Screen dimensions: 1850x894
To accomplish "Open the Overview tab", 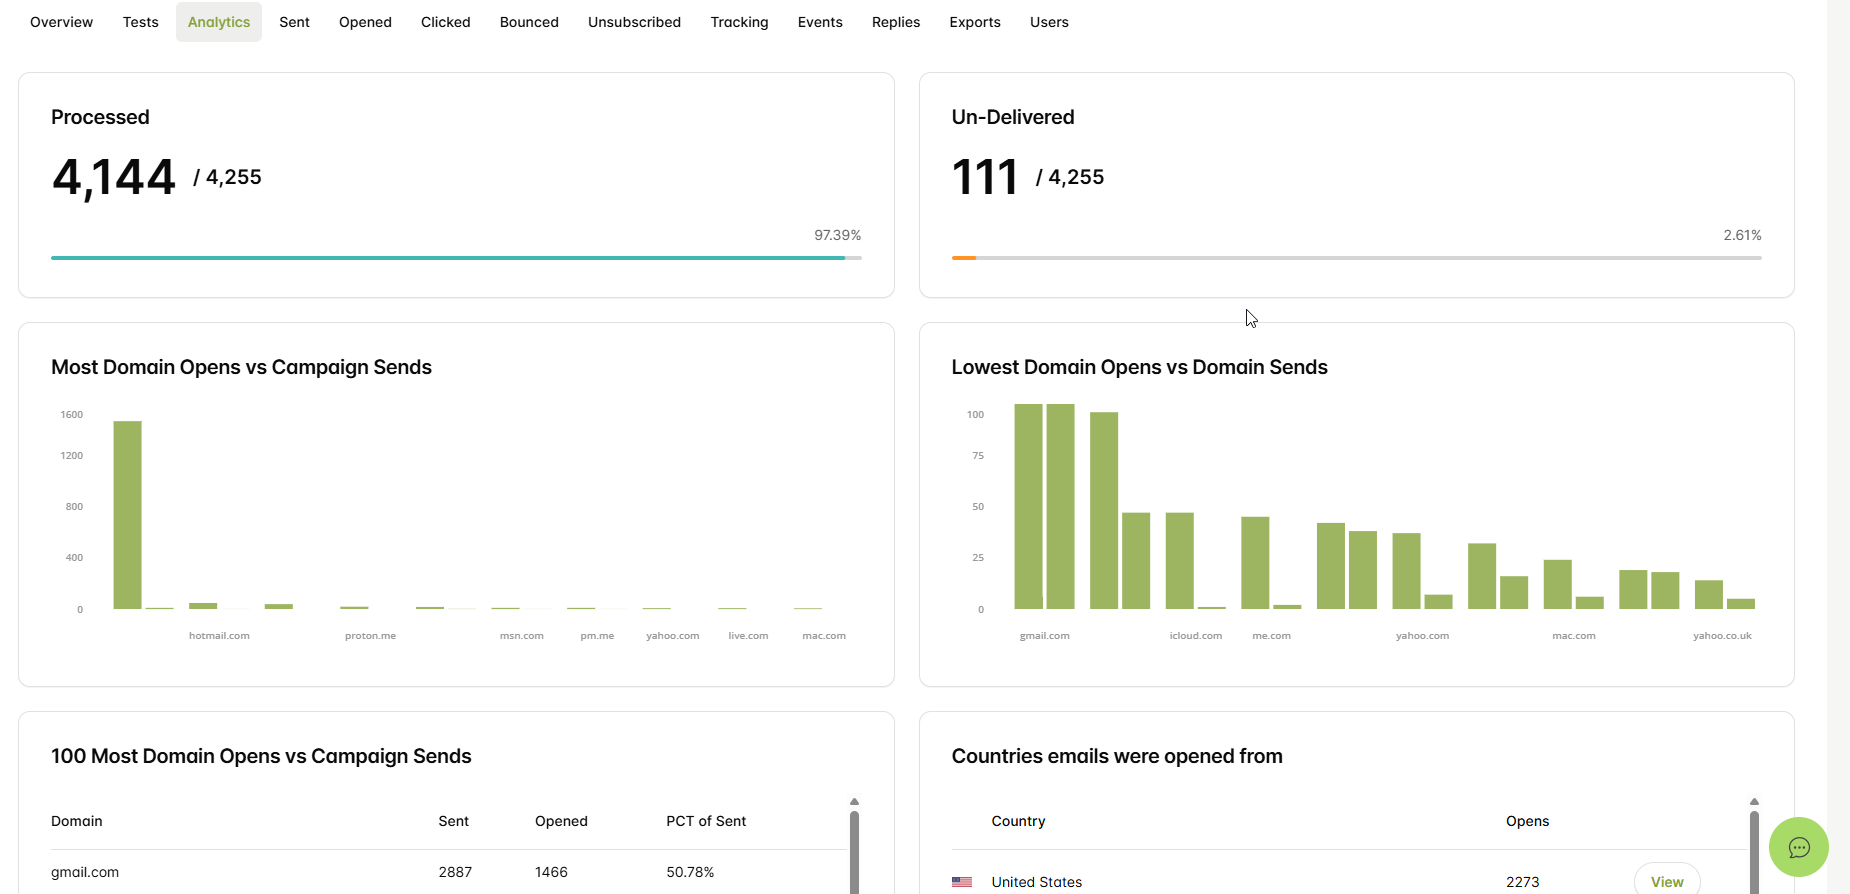I will pos(61,22).
